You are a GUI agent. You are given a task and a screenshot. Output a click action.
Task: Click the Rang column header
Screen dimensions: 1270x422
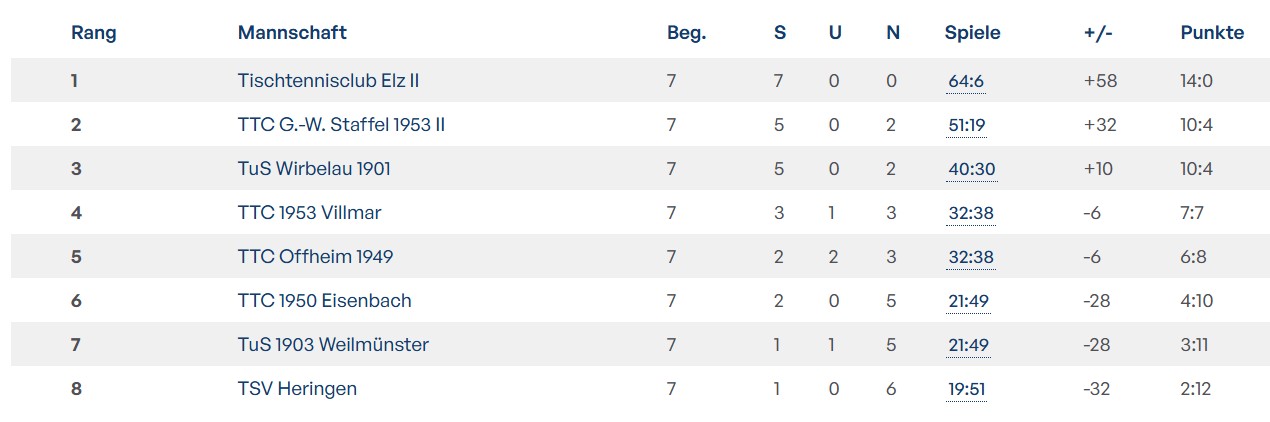click(94, 33)
